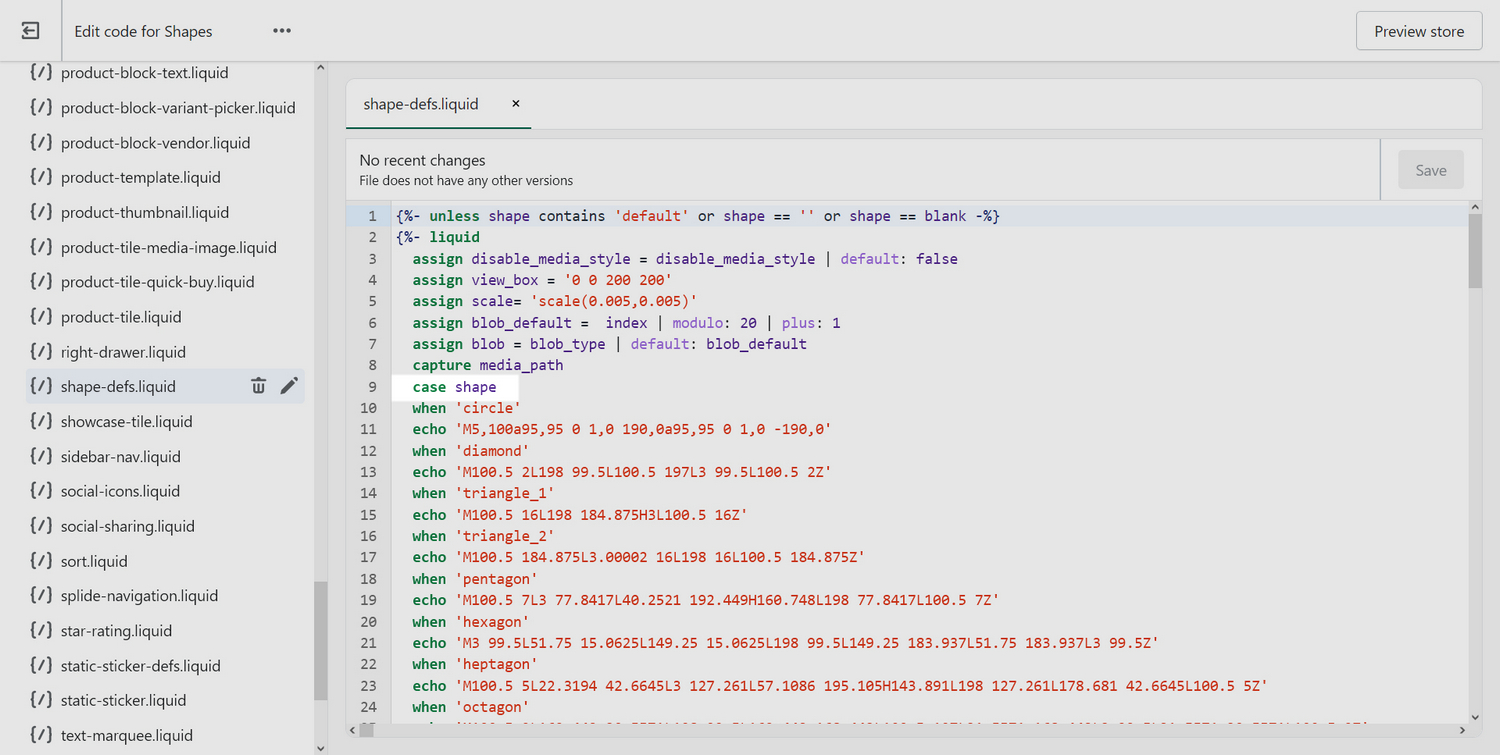Click line number 1 in gutter
1500x755 pixels.
[372, 216]
